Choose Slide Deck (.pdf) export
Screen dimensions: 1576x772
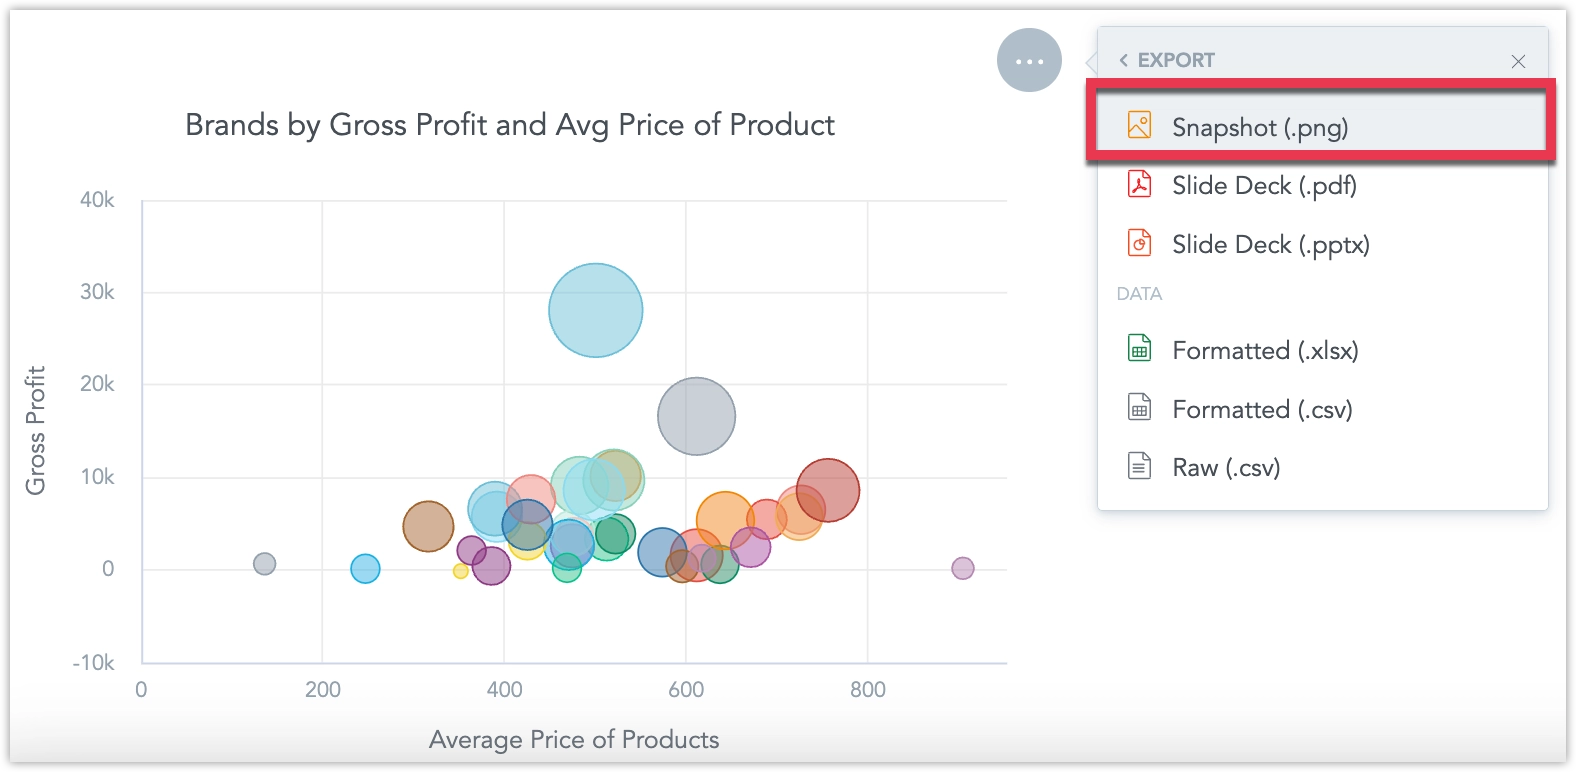(x=1264, y=186)
